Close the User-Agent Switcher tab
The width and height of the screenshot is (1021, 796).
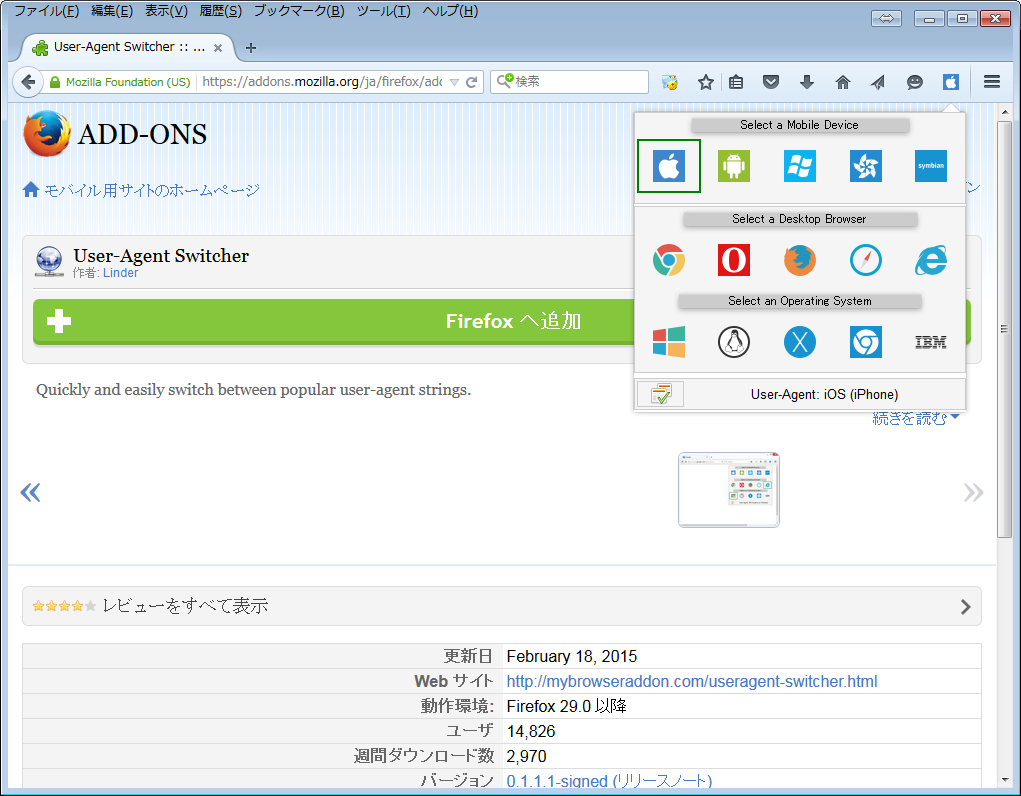218,48
